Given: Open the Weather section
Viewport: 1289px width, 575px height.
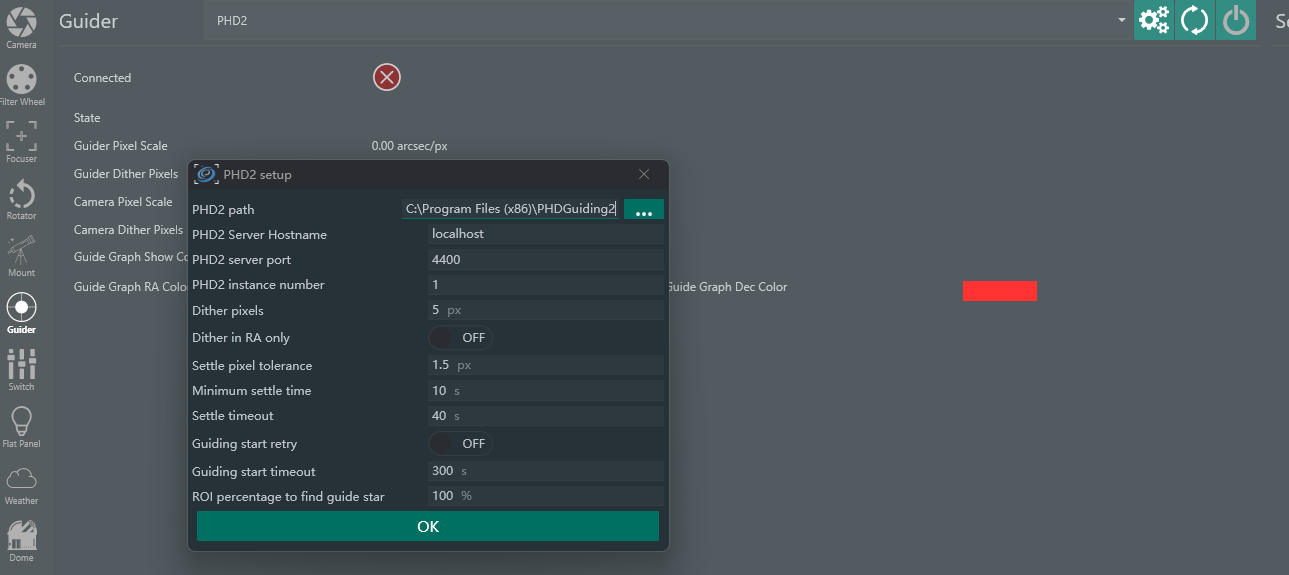Looking at the screenshot, I should click(21, 482).
